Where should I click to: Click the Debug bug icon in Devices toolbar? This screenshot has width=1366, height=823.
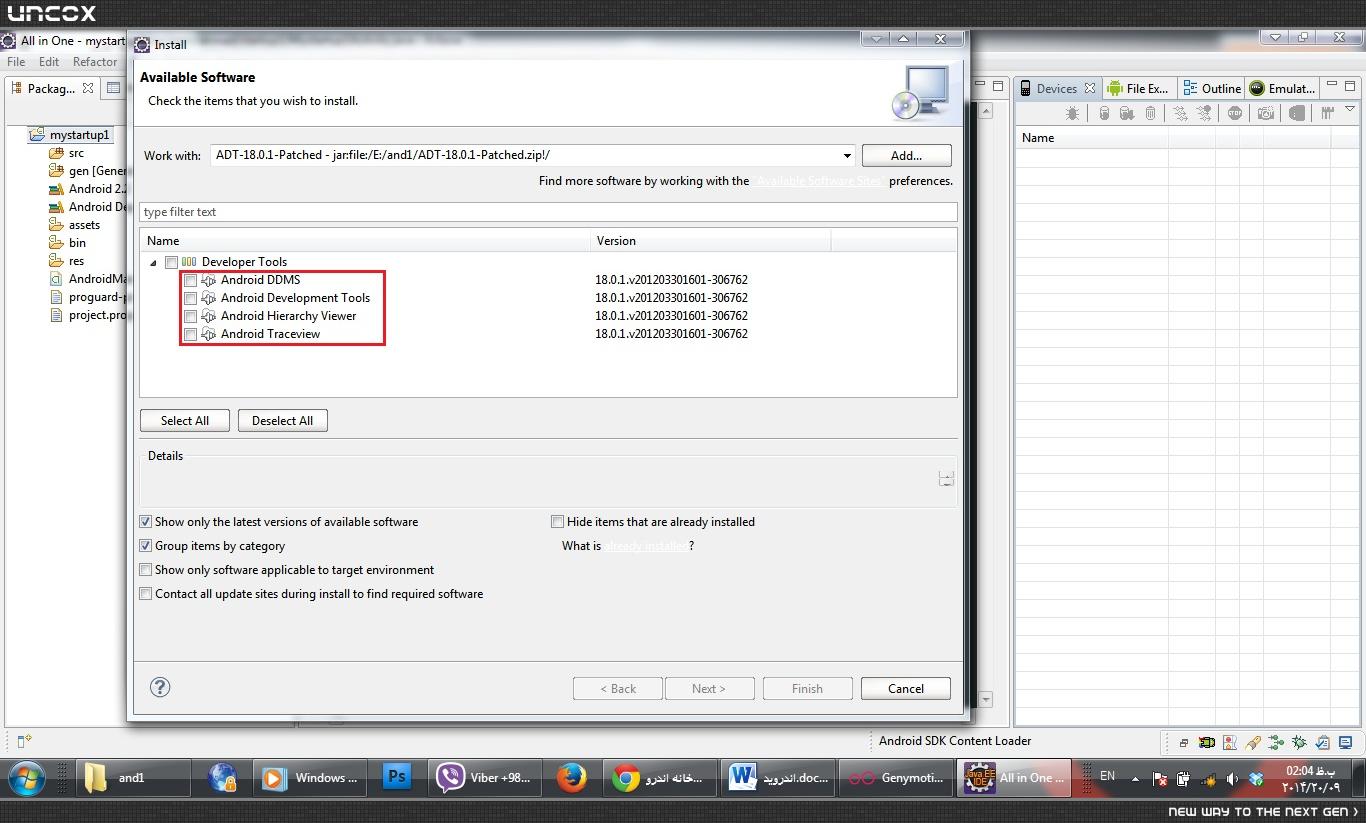point(1072,114)
